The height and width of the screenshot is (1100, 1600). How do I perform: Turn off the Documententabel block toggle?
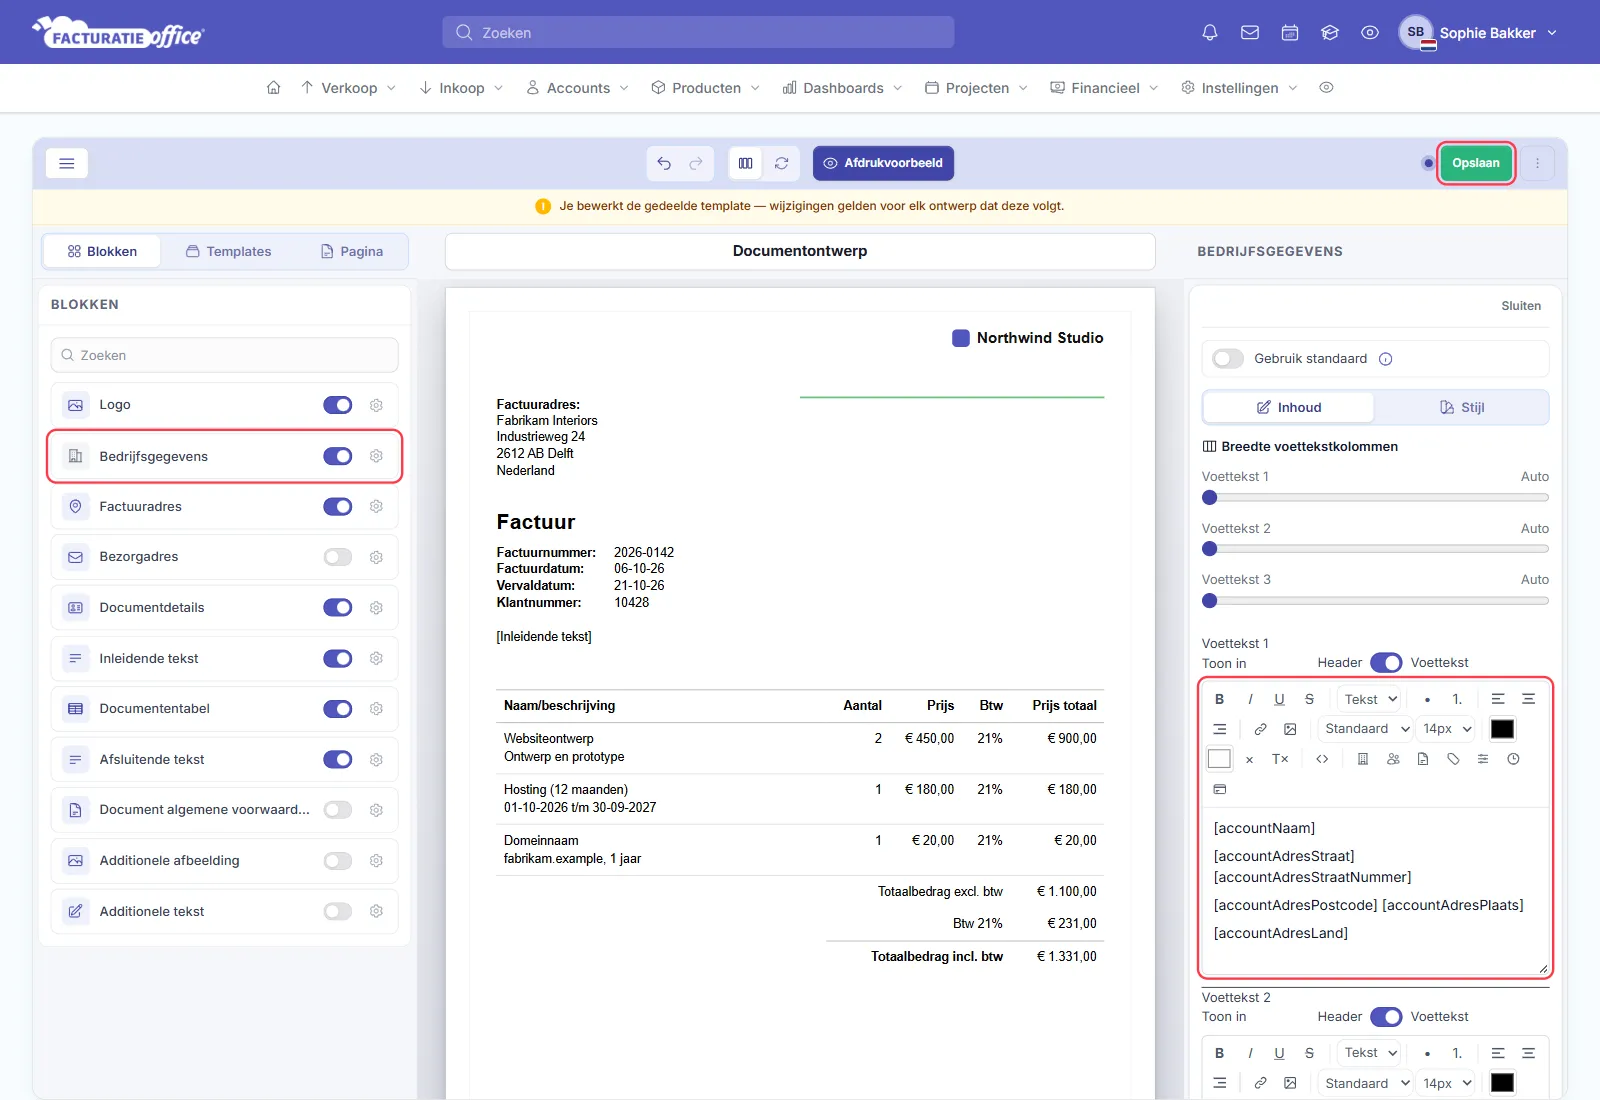coord(338,709)
